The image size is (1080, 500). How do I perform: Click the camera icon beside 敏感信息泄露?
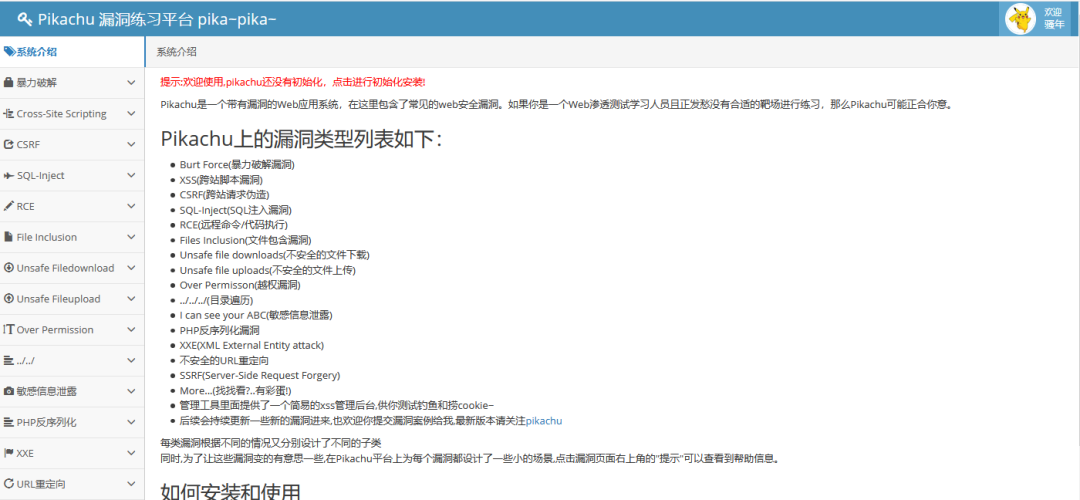point(8,391)
